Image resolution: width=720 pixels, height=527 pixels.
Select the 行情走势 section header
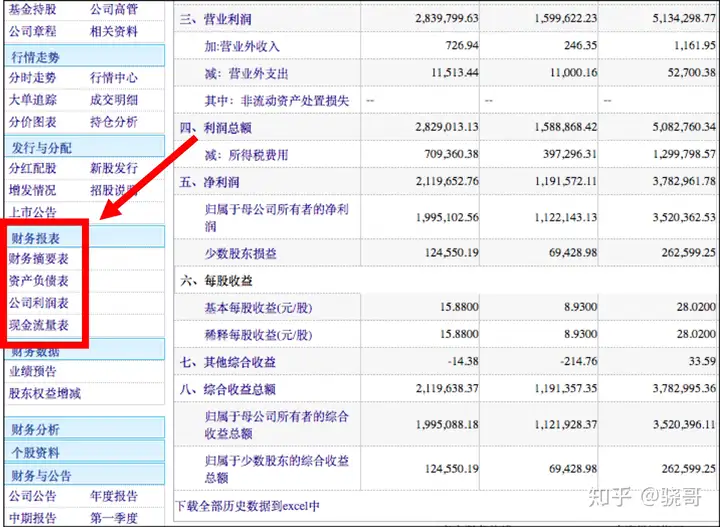coord(84,56)
